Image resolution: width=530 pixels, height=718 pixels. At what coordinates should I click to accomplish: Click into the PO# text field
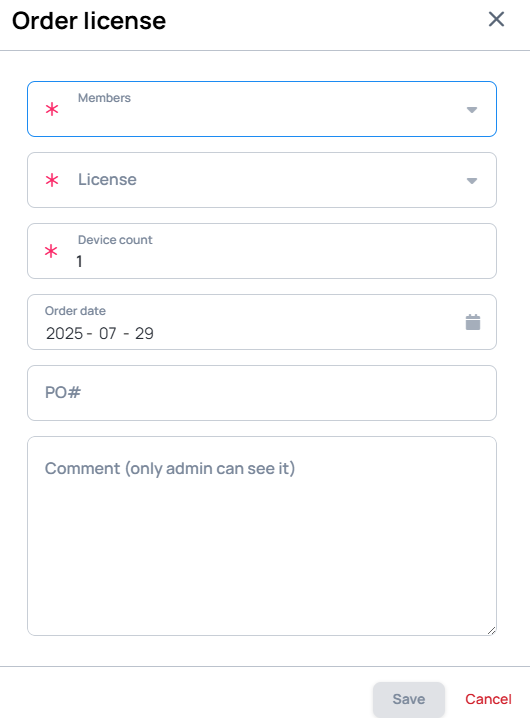pyautogui.click(x=262, y=393)
